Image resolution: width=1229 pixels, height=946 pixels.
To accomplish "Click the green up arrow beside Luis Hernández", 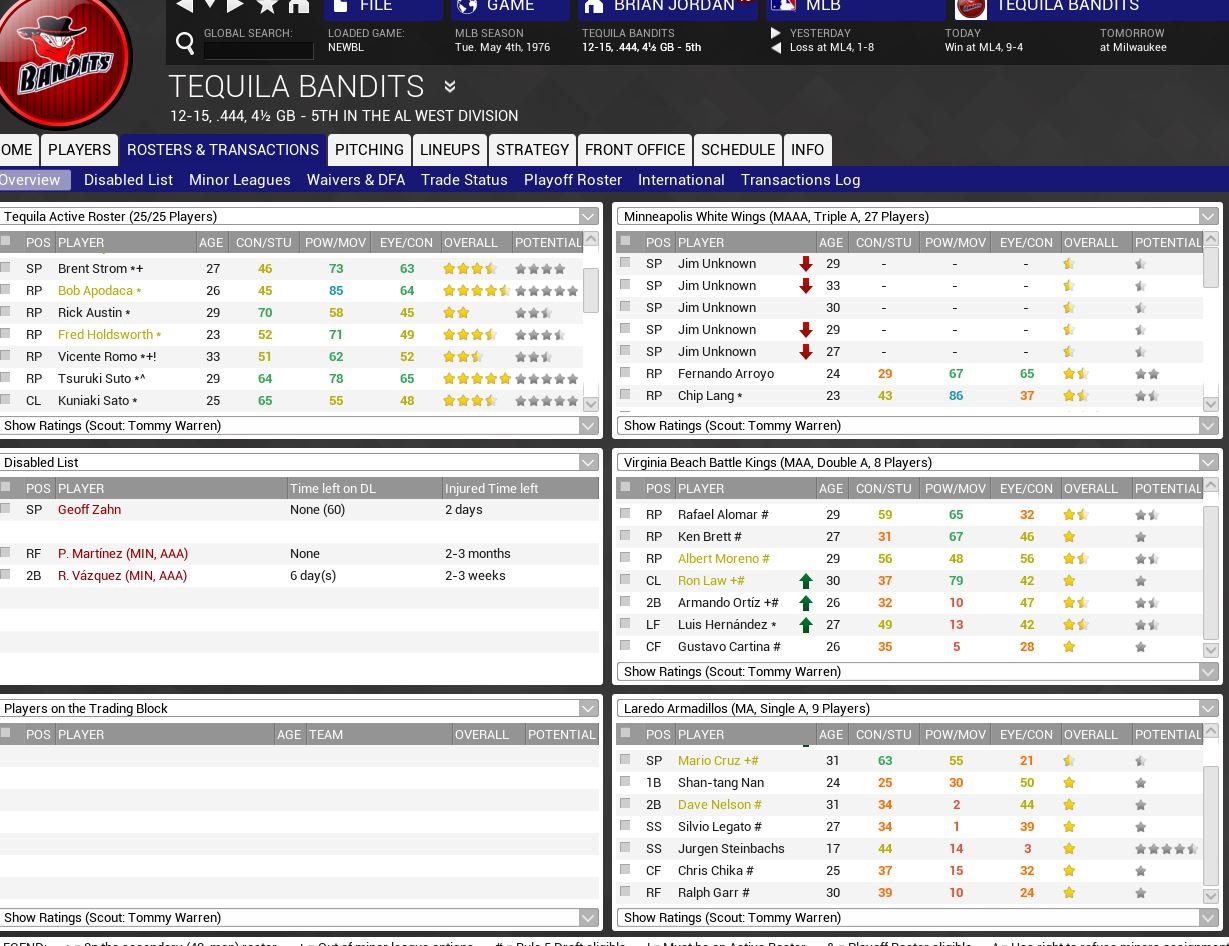I will point(805,625).
